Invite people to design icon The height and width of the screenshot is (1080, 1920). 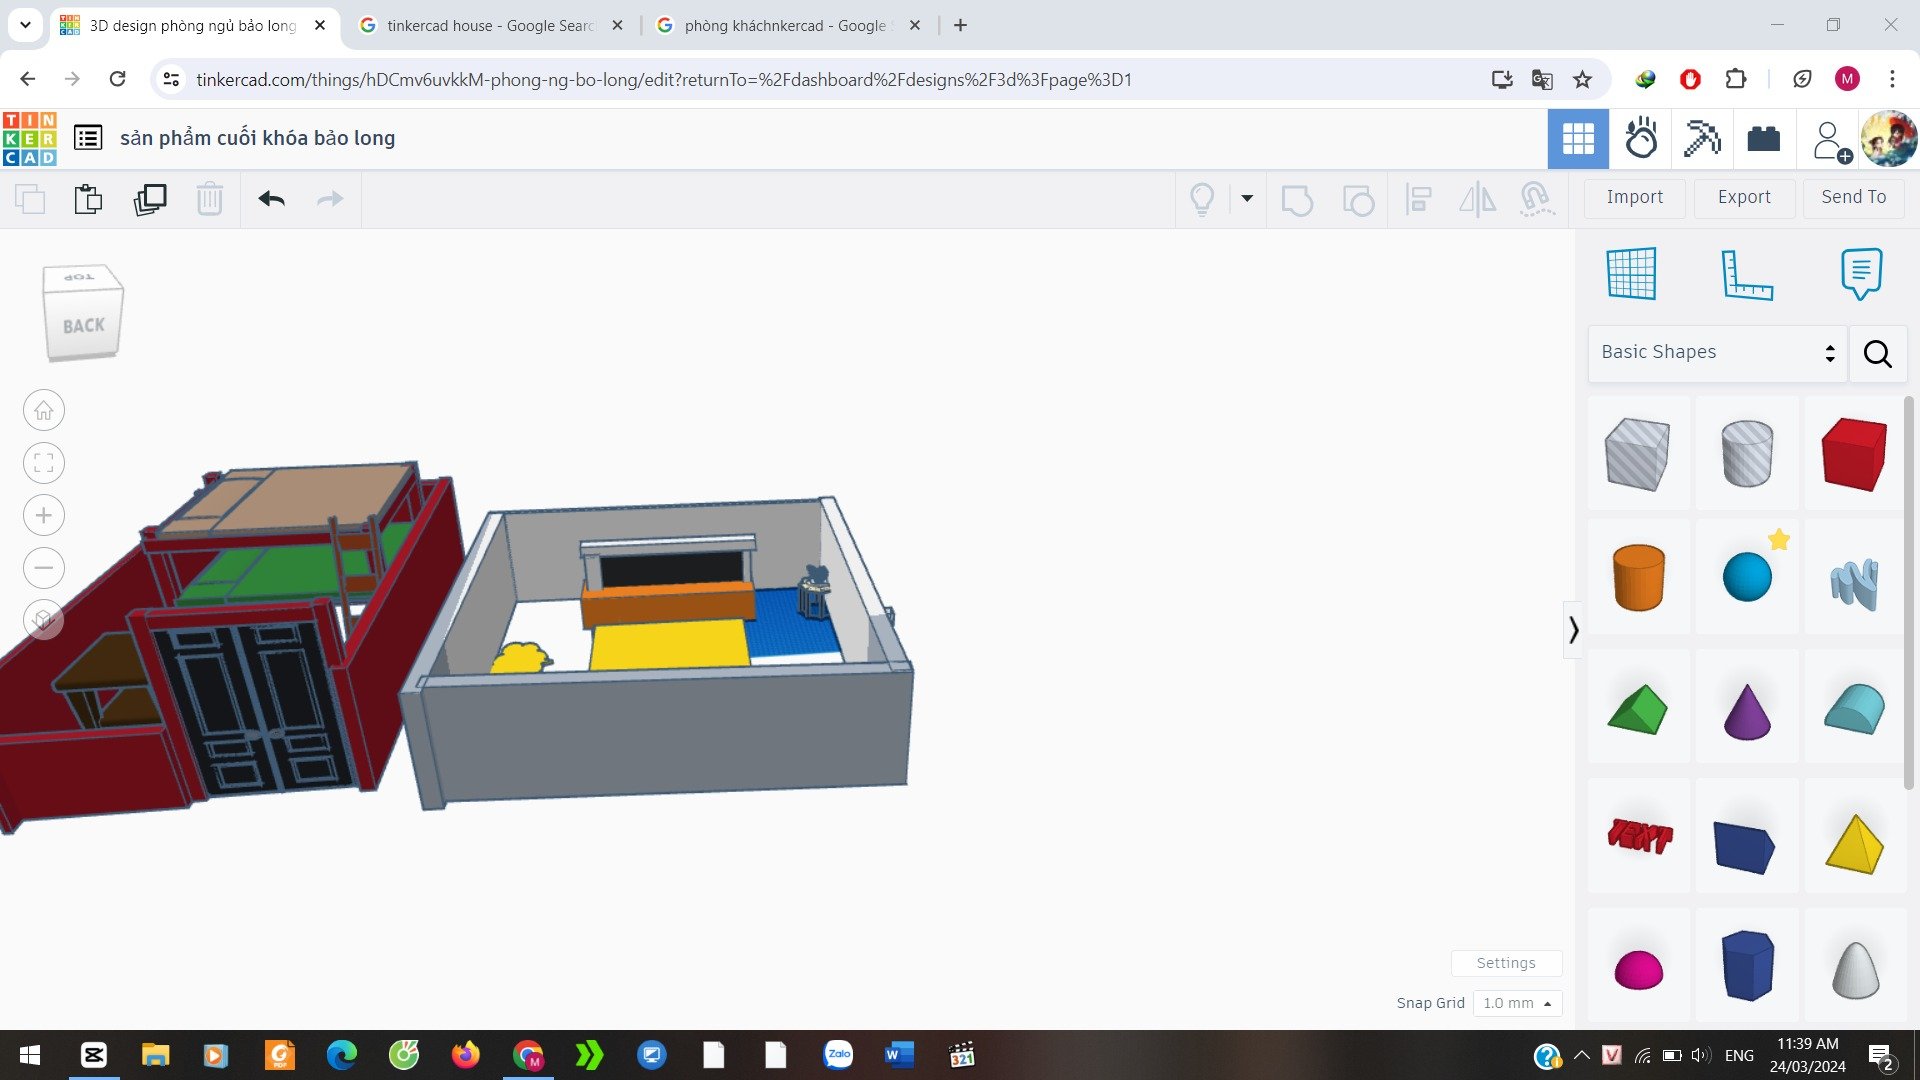coord(1831,141)
